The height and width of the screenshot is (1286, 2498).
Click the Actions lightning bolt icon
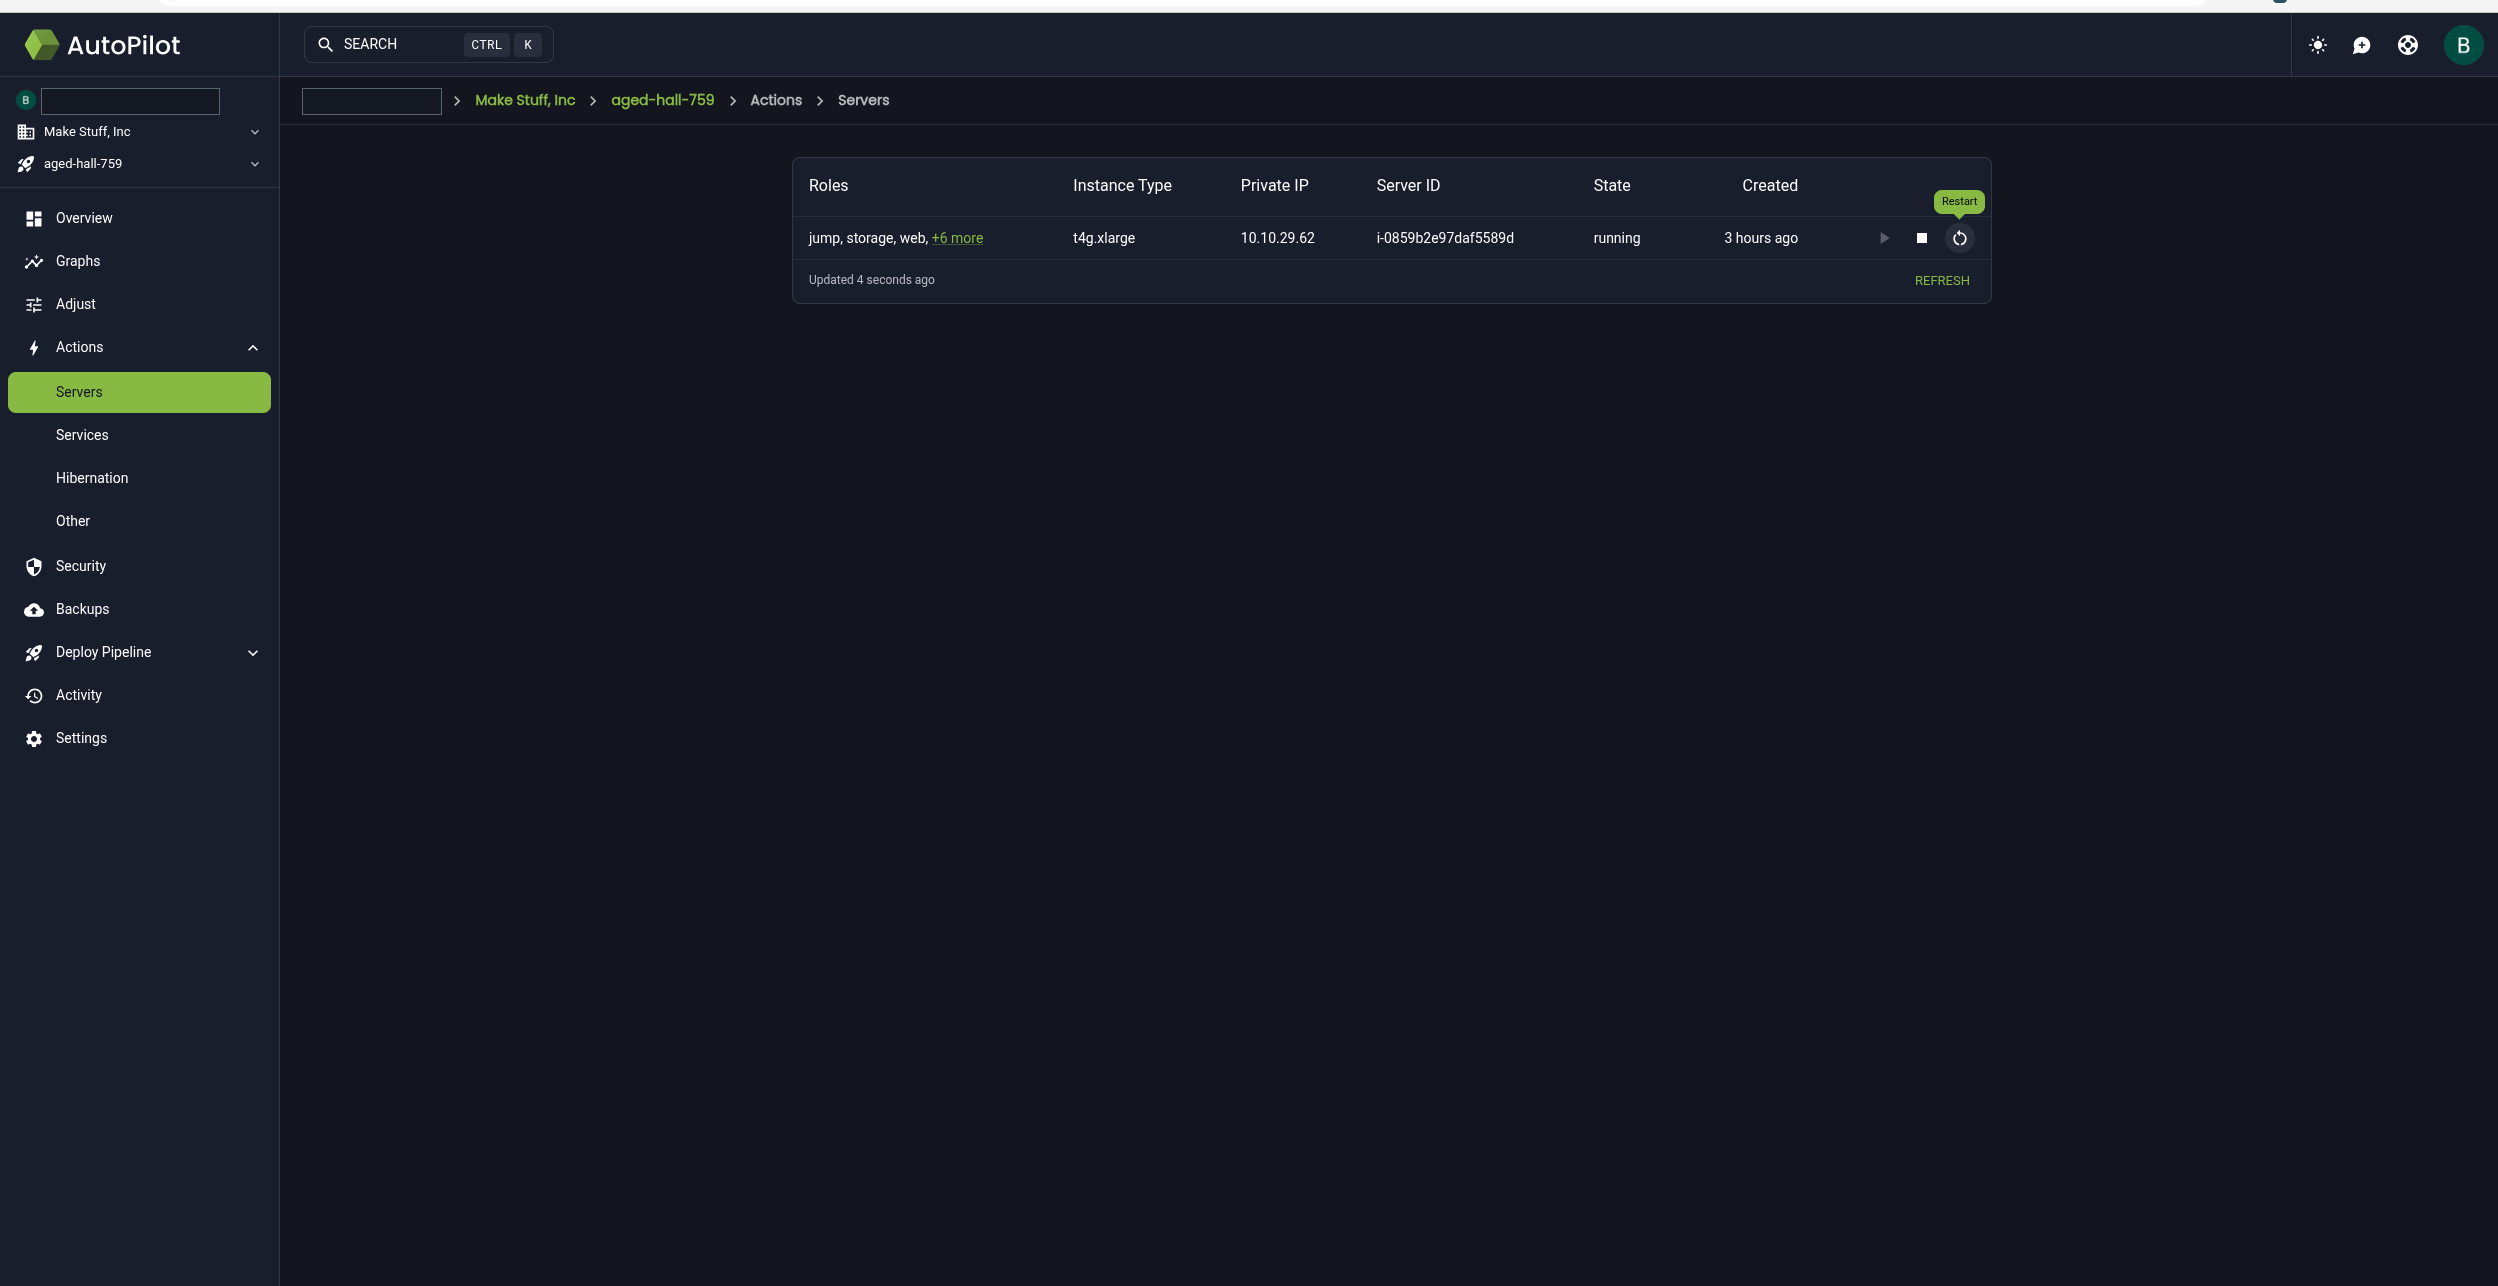coord(34,348)
